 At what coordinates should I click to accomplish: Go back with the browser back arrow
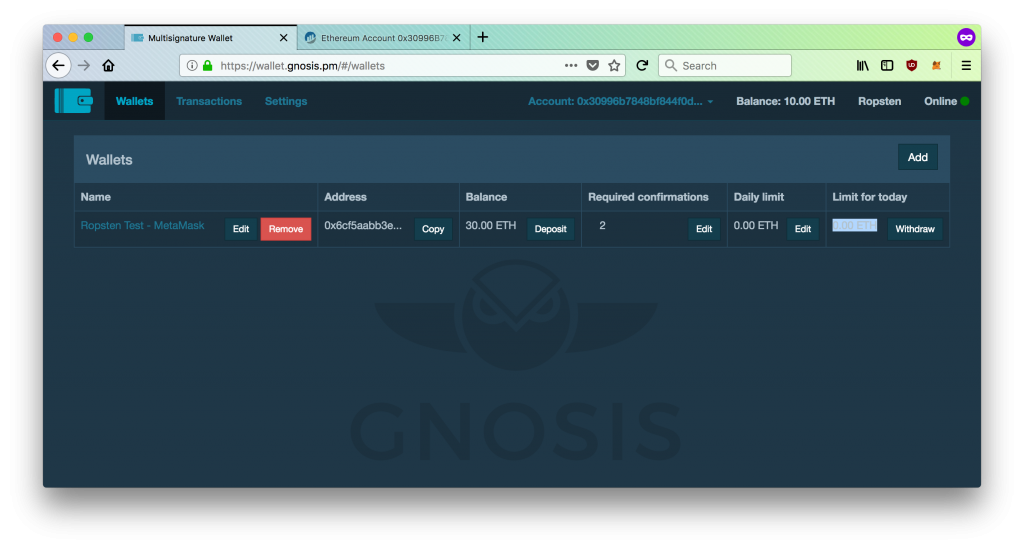[58, 65]
